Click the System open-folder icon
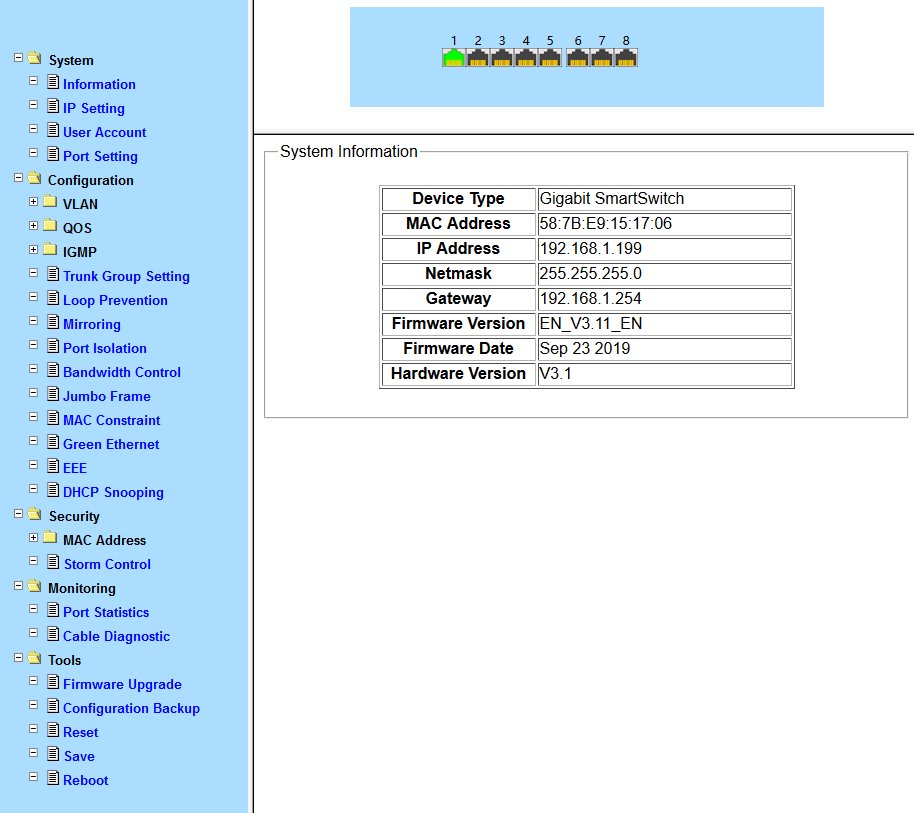 (x=35, y=59)
